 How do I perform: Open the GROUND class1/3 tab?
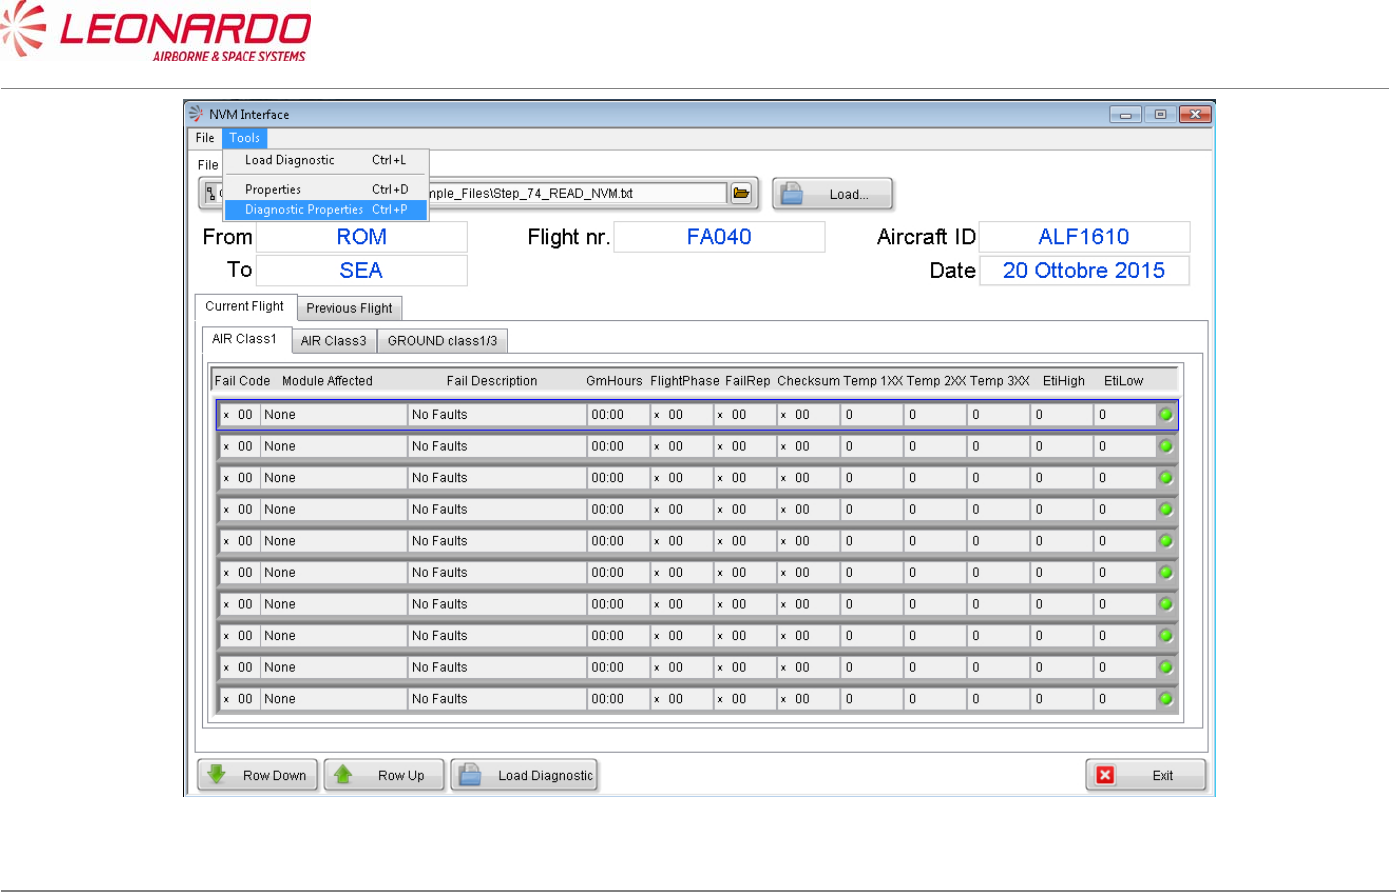pyautogui.click(x=443, y=341)
